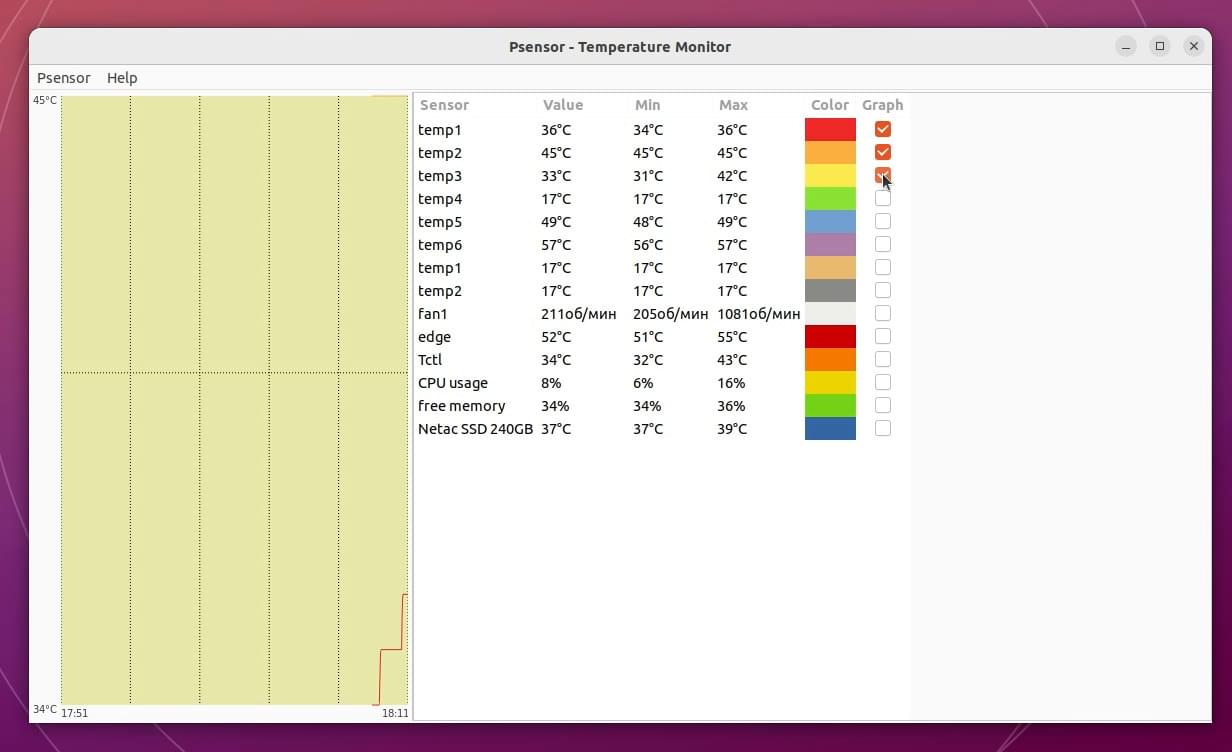Screen dimensions: 1232x752
Task: Change the orange color swatch of temp2 at 45°C
Action: click(x=830, y=153)
